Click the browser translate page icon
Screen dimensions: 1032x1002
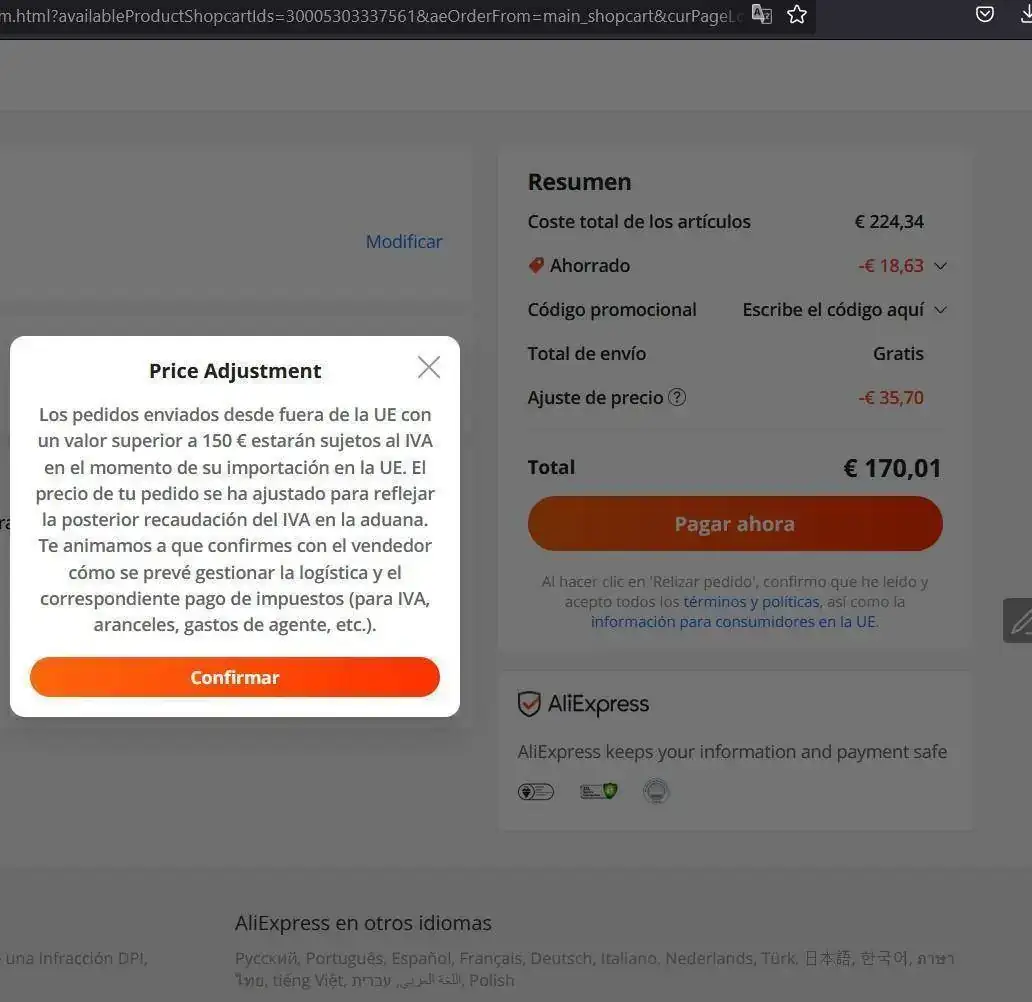761,14
